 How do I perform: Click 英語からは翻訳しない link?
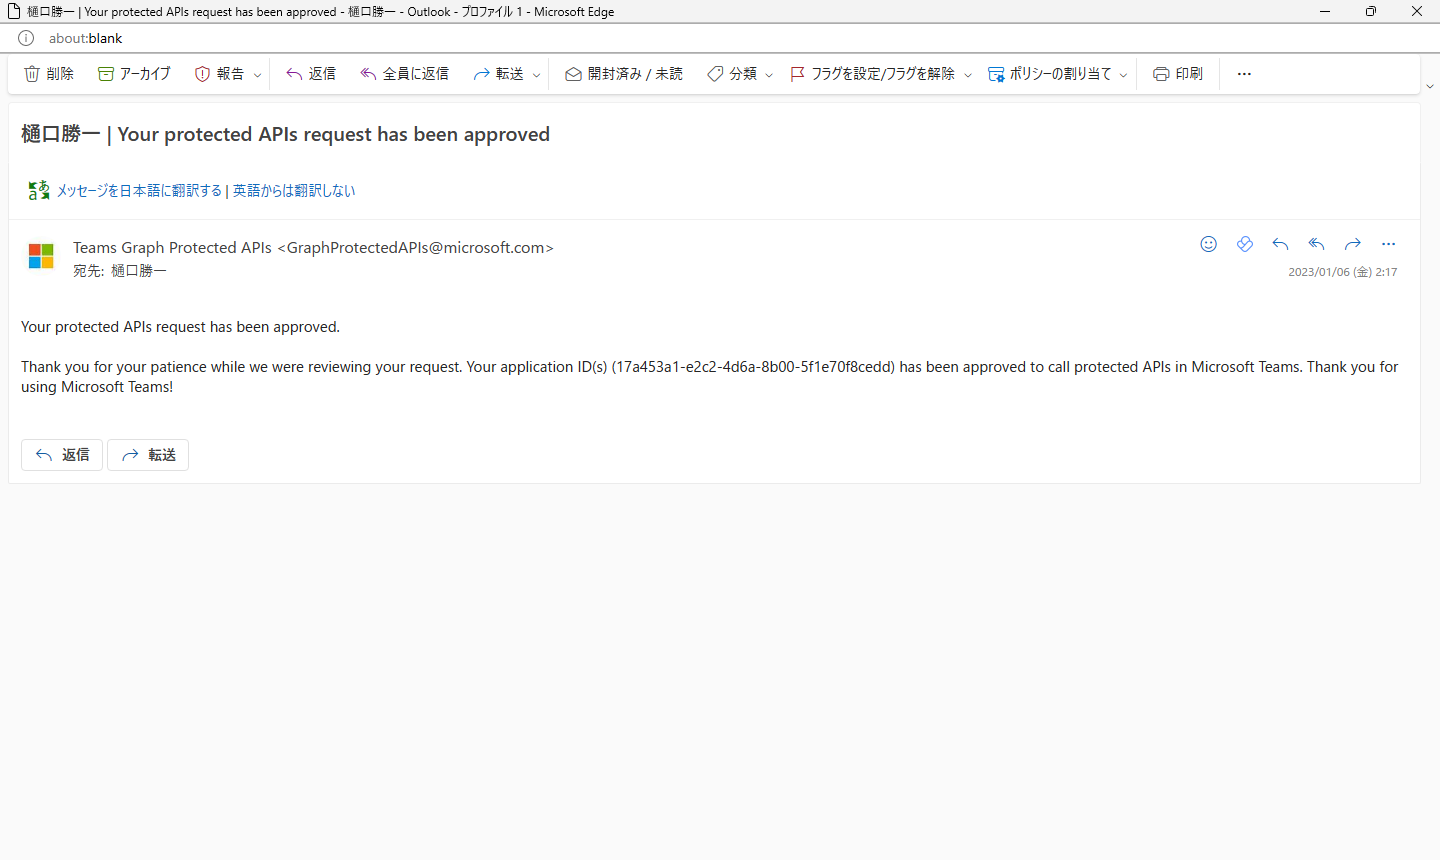pyautogui.click(x=294, y=190)
